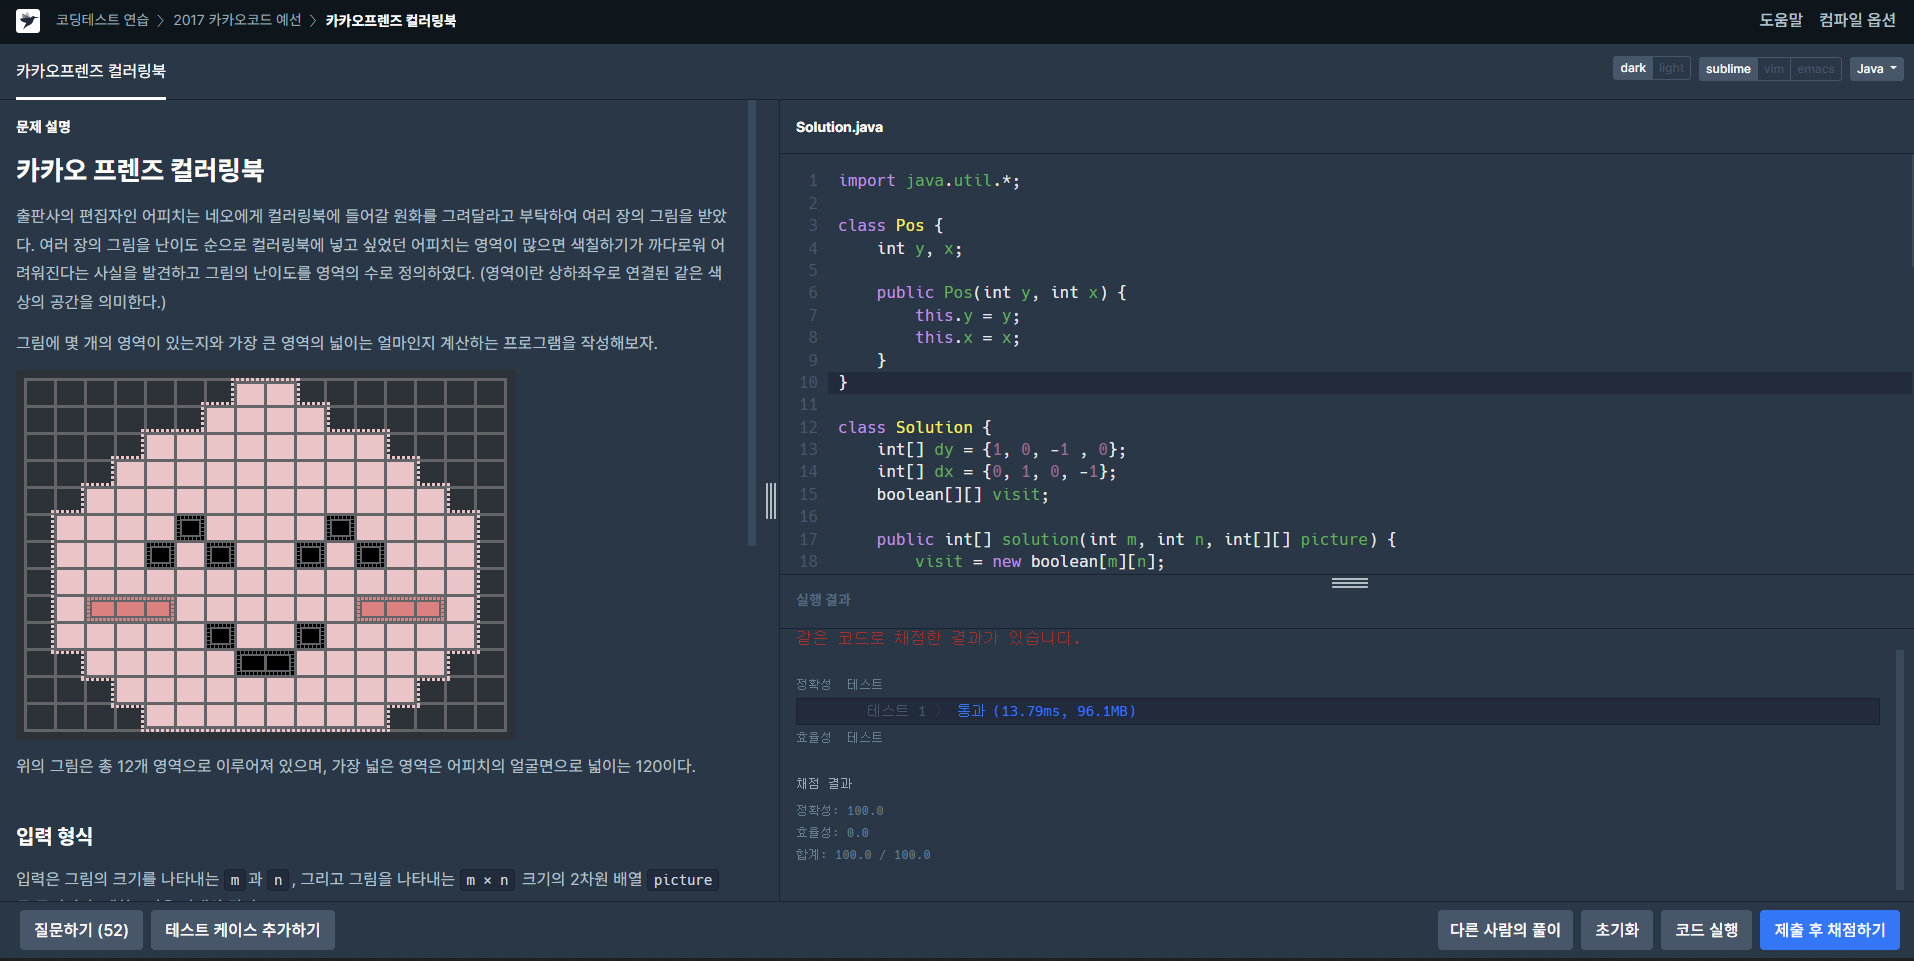Click code line 14 int[] dx array
The image size is (1914, 961).
click(996, 472)
